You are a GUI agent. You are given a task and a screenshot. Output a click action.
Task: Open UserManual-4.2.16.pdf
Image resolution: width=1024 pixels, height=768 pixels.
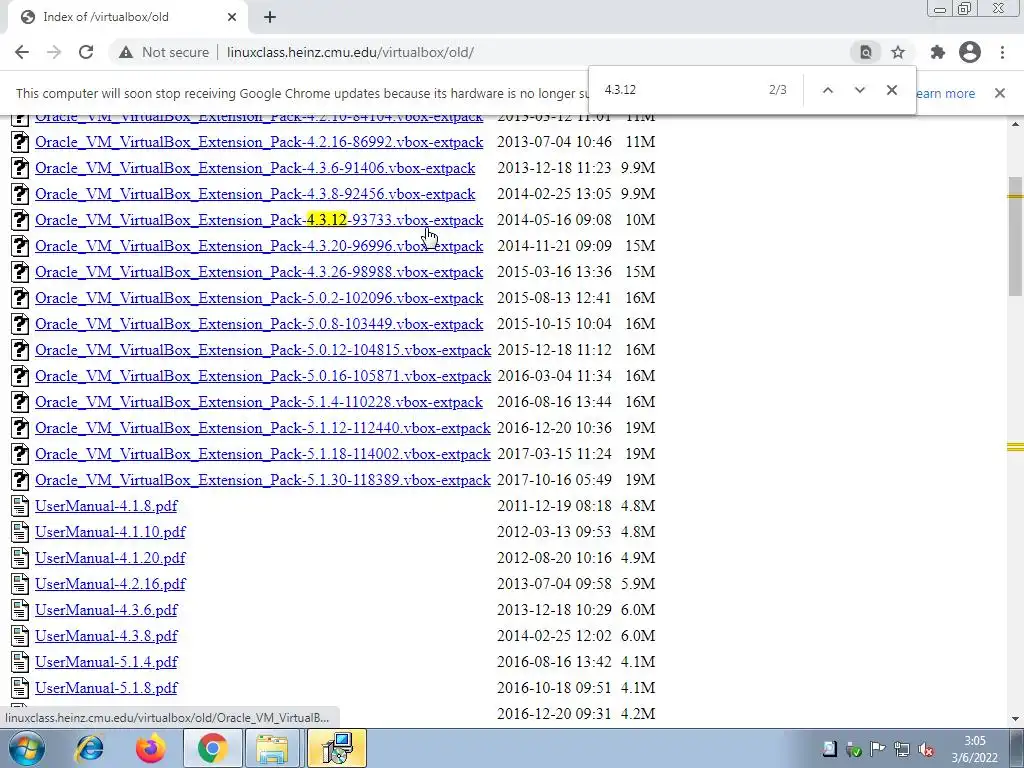point(110,584)
